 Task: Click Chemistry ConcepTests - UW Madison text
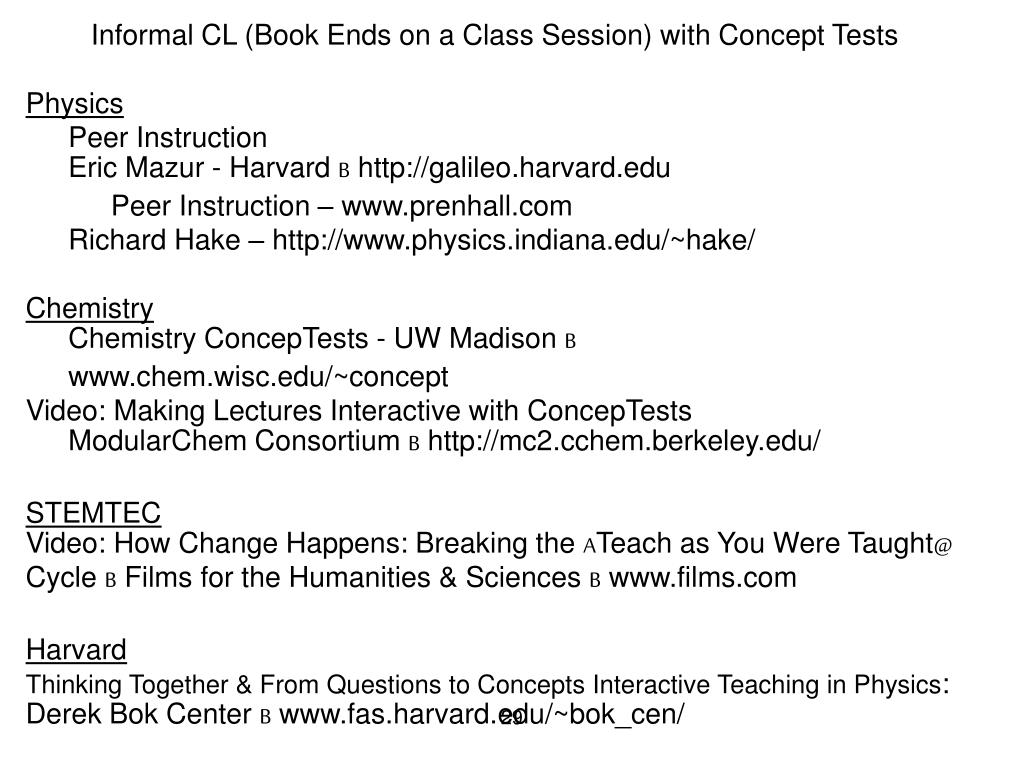click(x=312, y=339)
